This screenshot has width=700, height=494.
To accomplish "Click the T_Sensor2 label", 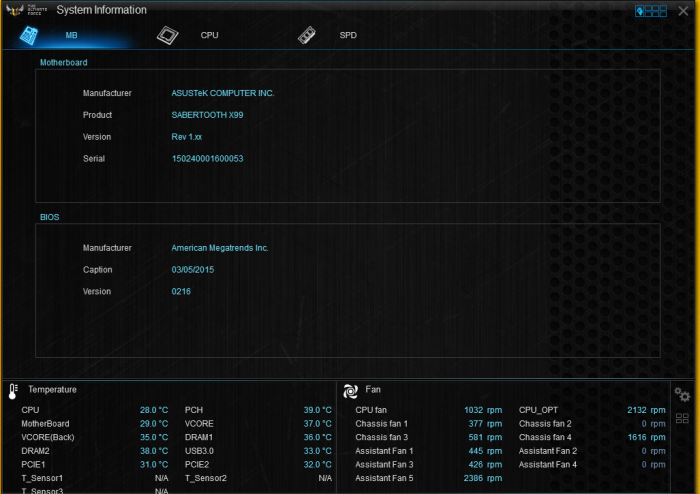I will point(206,478).
